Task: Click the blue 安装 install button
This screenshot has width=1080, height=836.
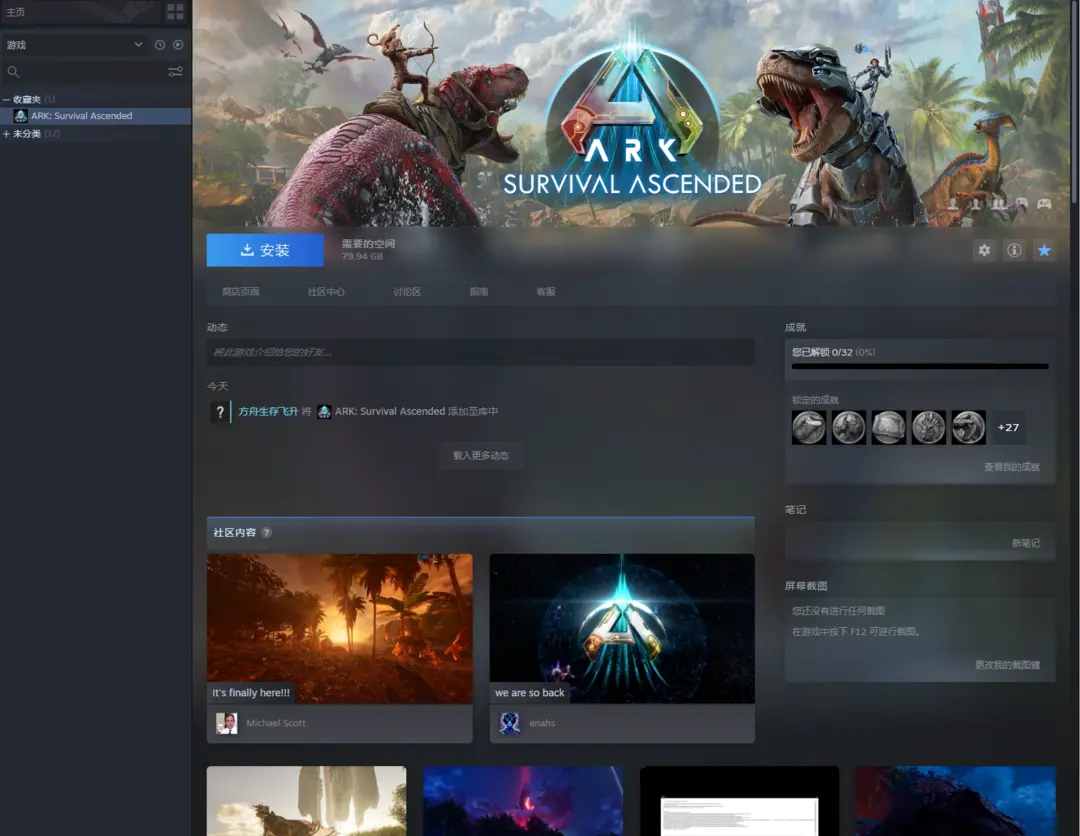Action: click(265, 250)
